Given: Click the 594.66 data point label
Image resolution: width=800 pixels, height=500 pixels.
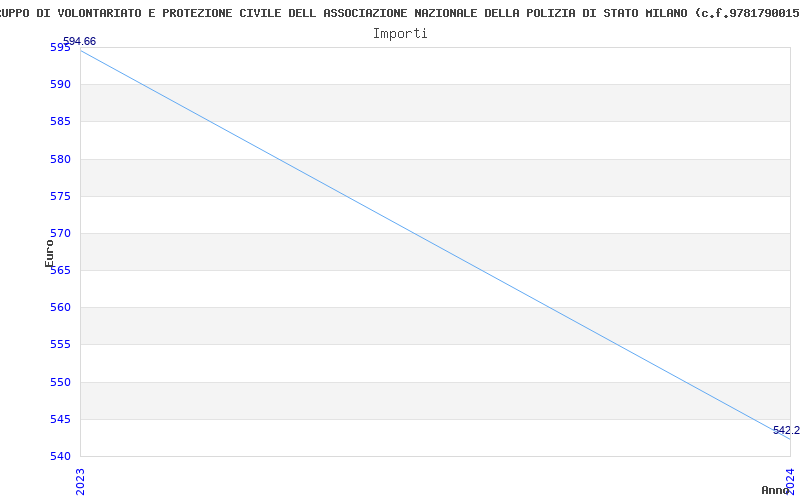Looking at the screenshot, I should [80, 41].
